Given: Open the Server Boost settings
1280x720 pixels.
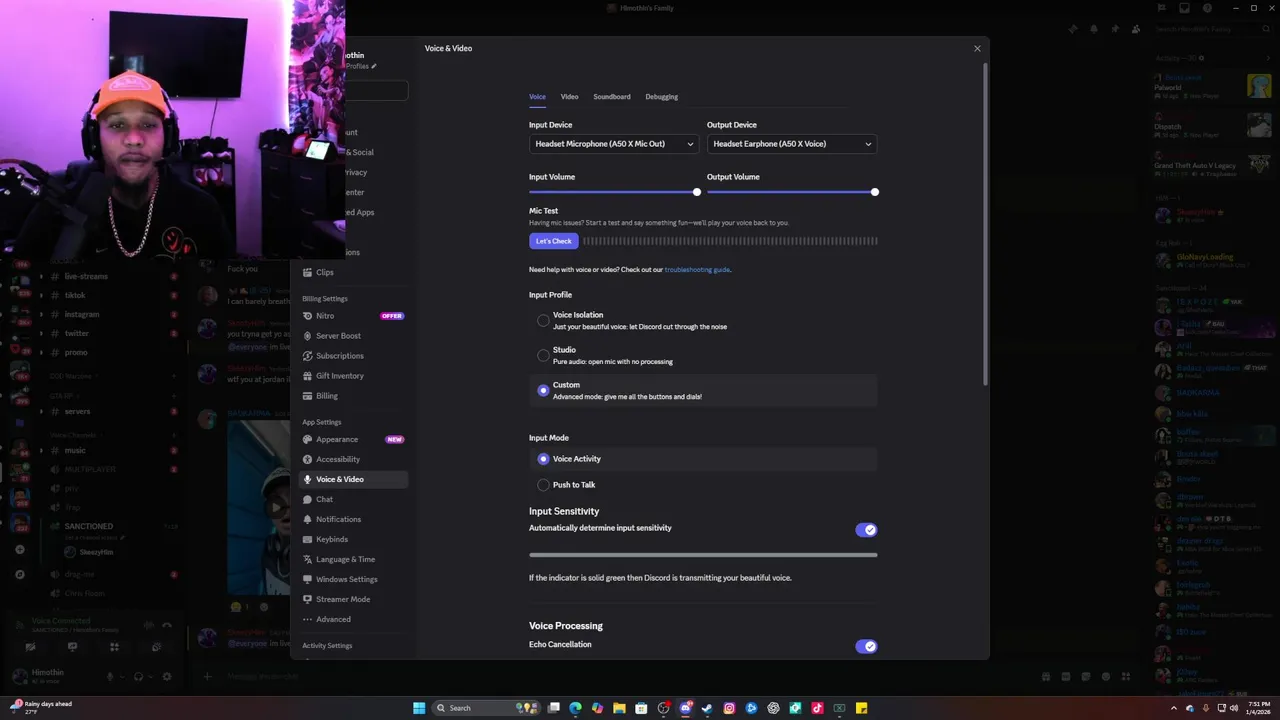Looking at the screenshot, I should point(352,336).
